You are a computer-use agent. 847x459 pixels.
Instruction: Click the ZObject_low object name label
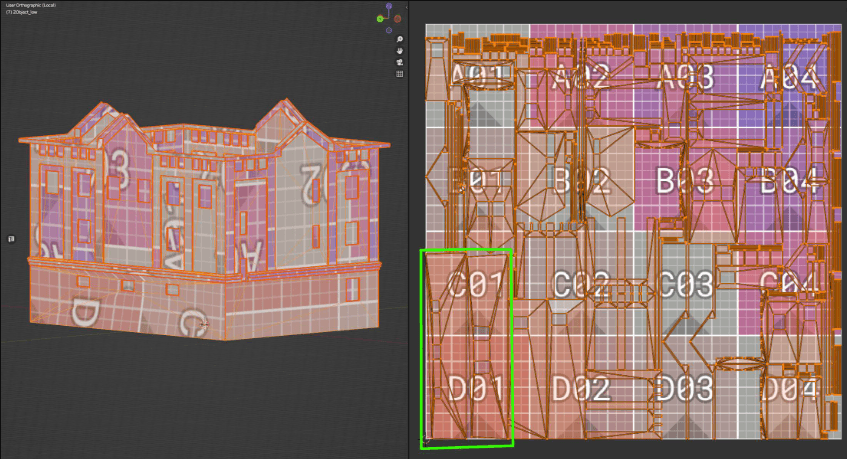30,12
